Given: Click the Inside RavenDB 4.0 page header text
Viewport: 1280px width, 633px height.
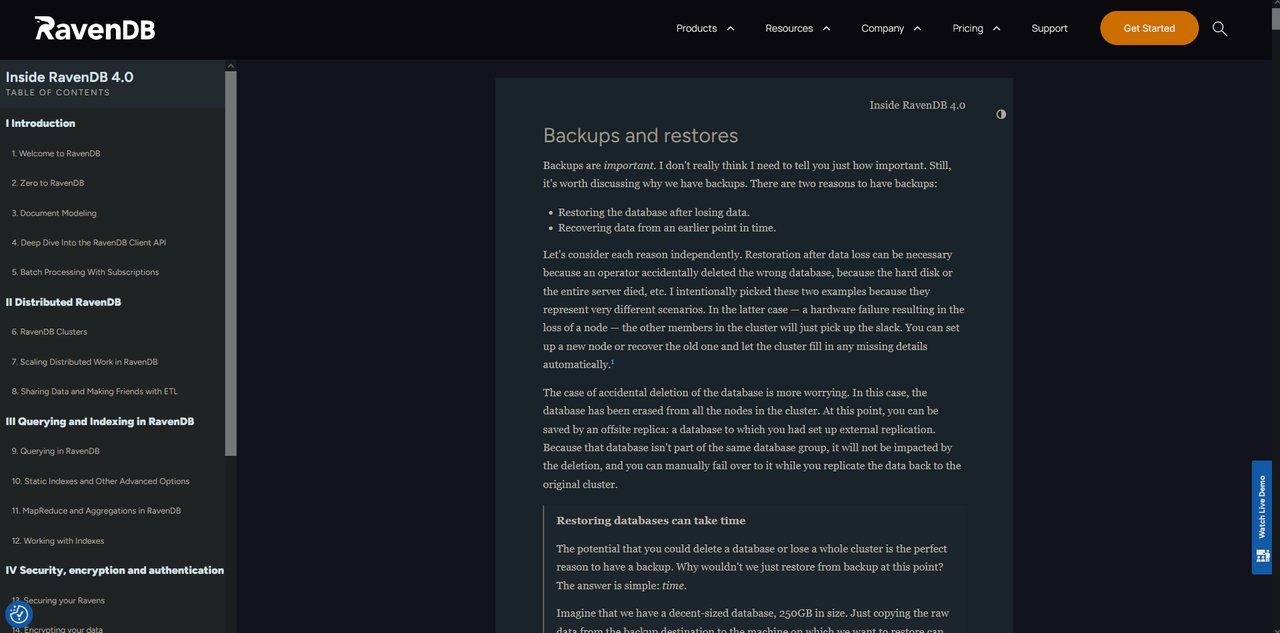Looking at the screenshot, I should point(917,105).
